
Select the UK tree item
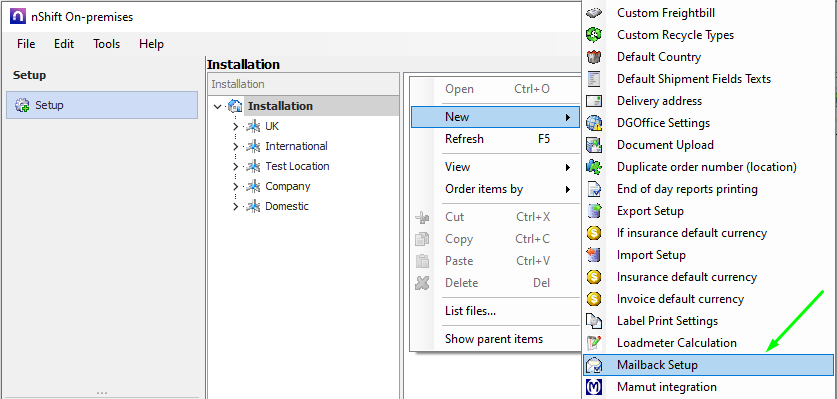coord(272,127)
